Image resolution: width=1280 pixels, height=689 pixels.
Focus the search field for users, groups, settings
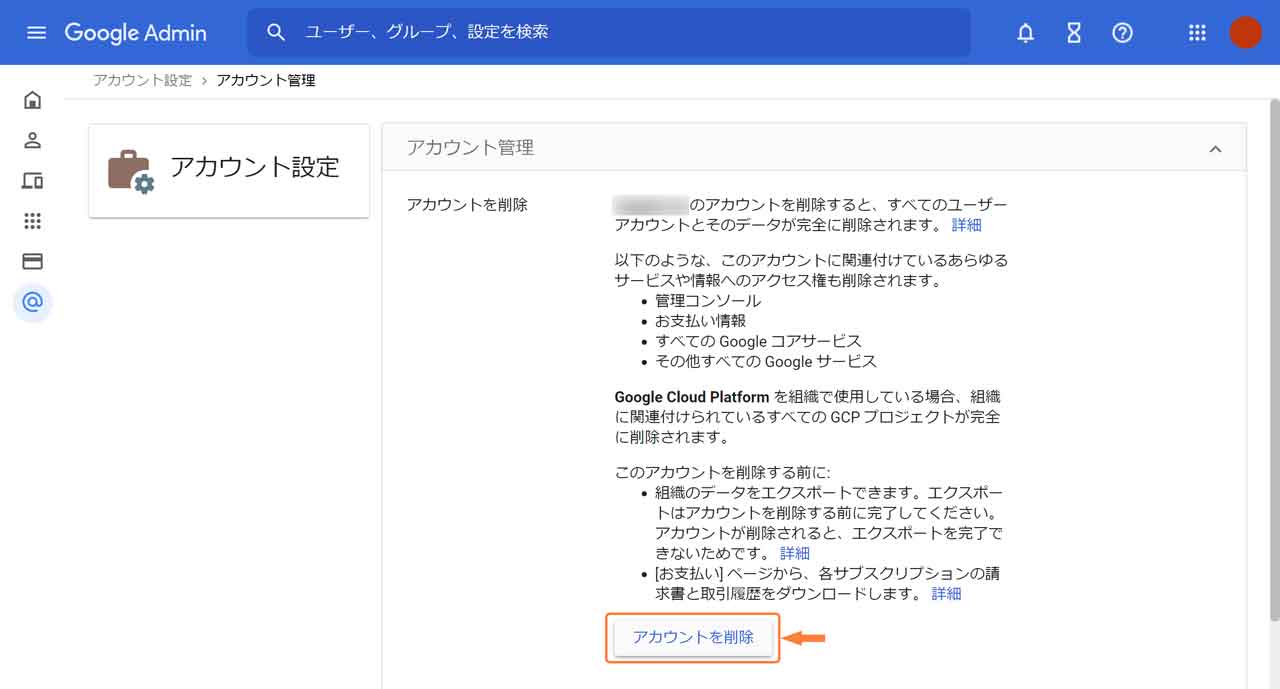click(609, 32)
